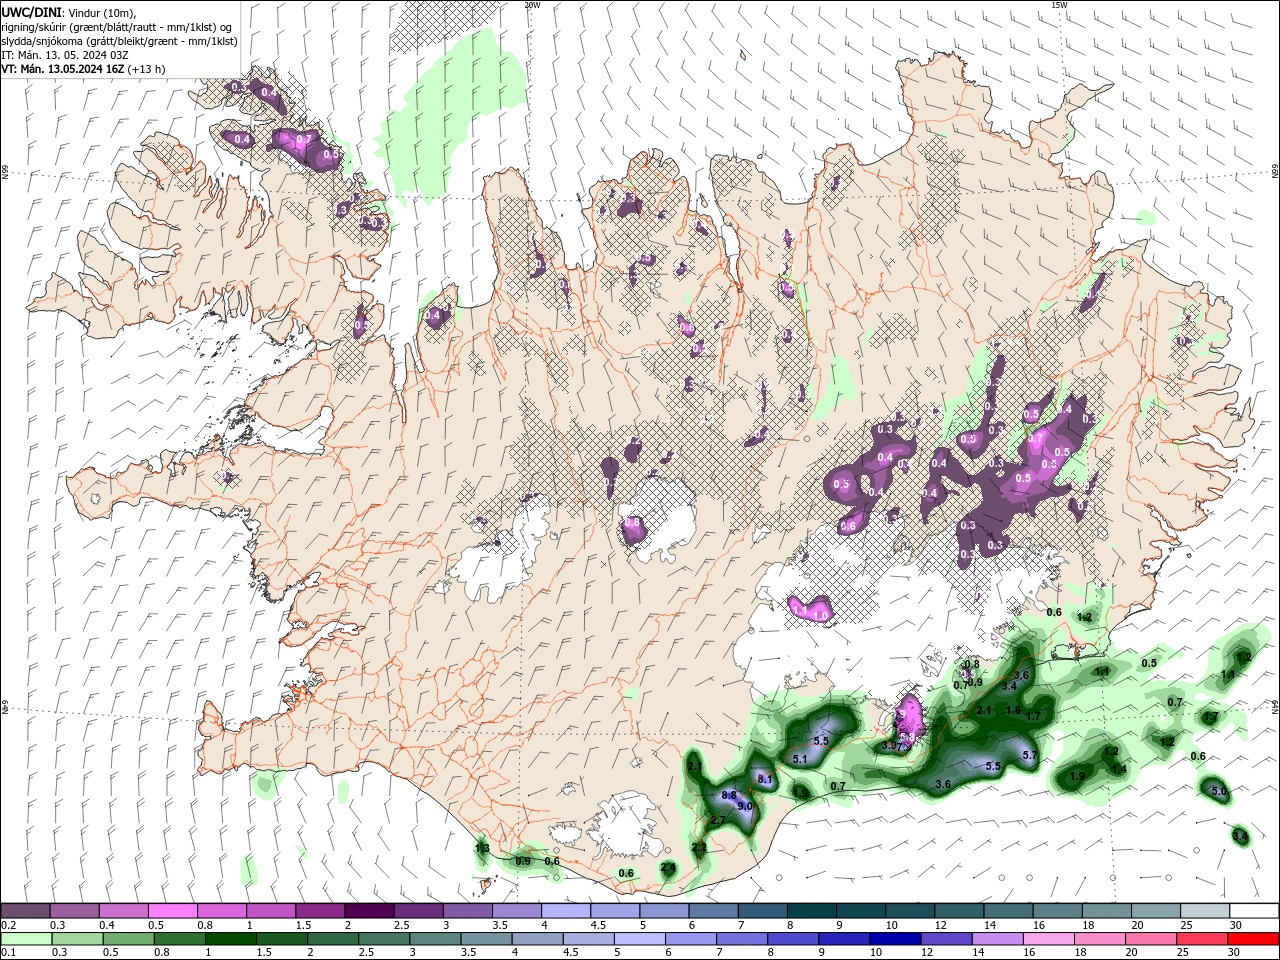Click the '20W' longitude label
This screenshot has height=960, width=1280.
point(532,5)
